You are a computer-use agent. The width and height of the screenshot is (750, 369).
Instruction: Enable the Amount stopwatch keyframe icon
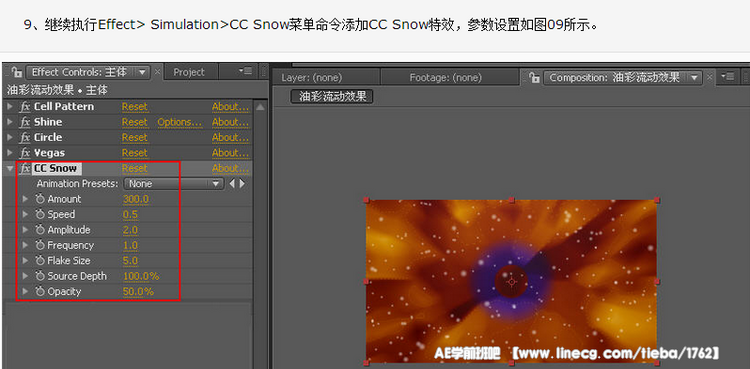(40, 199)
